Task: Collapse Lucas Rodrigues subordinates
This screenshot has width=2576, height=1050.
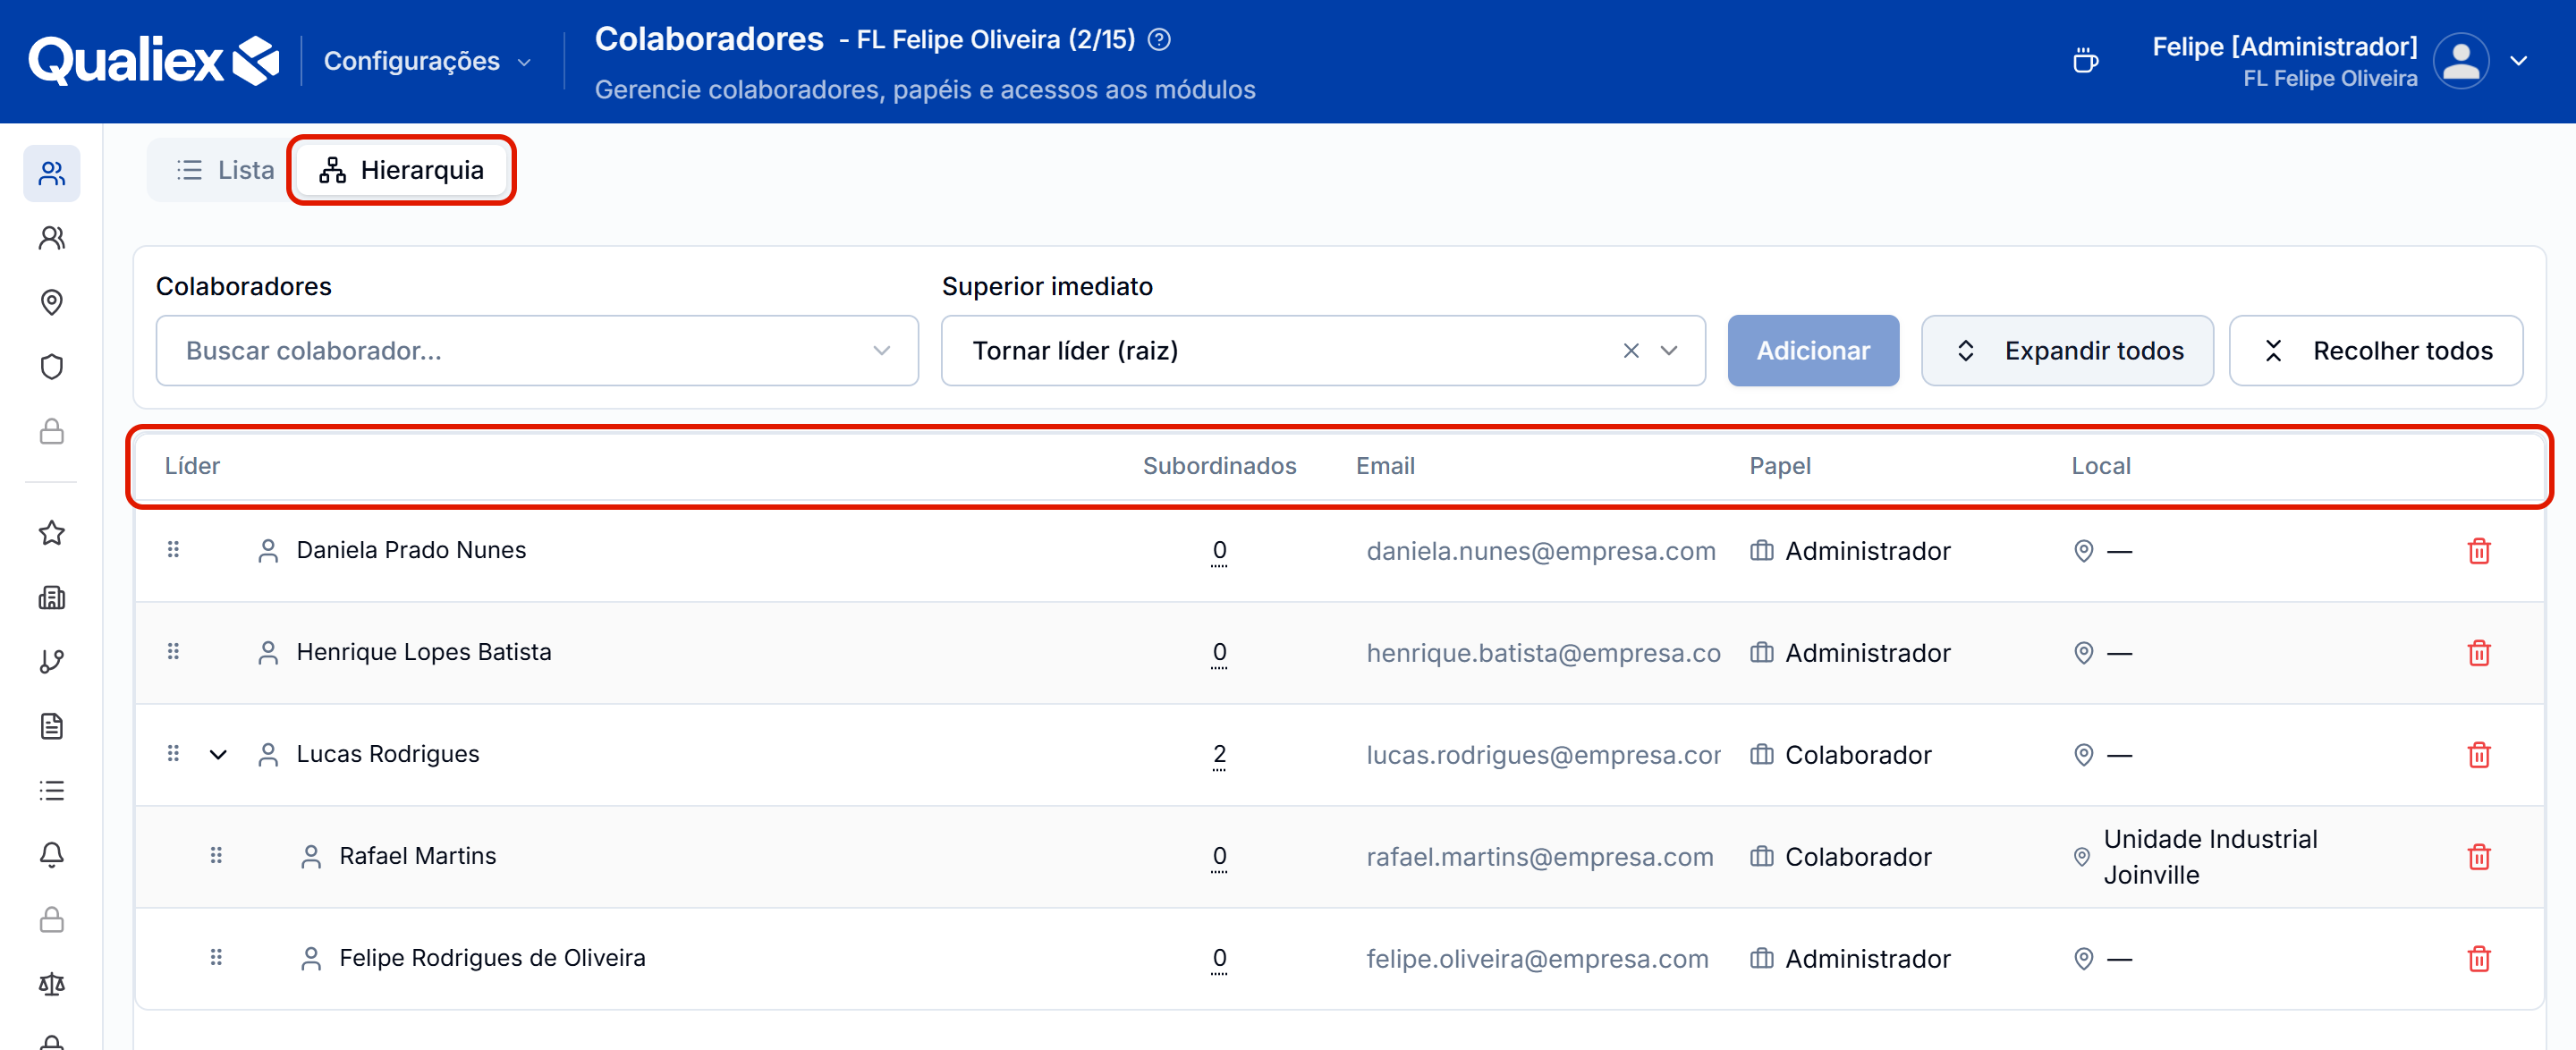Action: [x=218, y=755]
